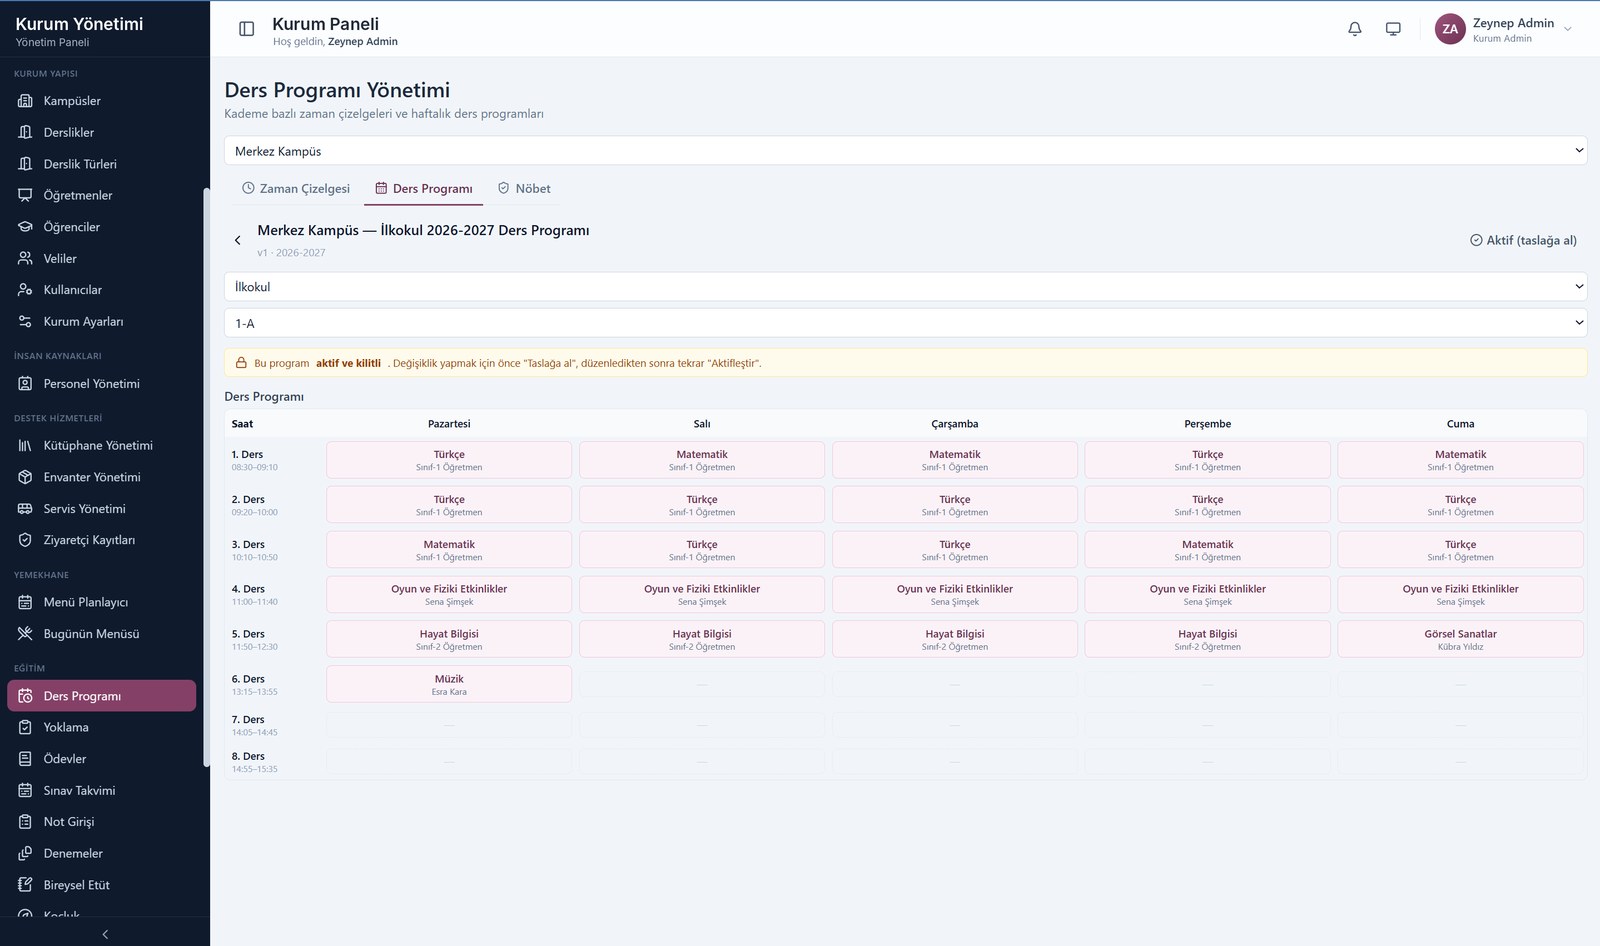Go back with the left arrow

pos(237,240)
